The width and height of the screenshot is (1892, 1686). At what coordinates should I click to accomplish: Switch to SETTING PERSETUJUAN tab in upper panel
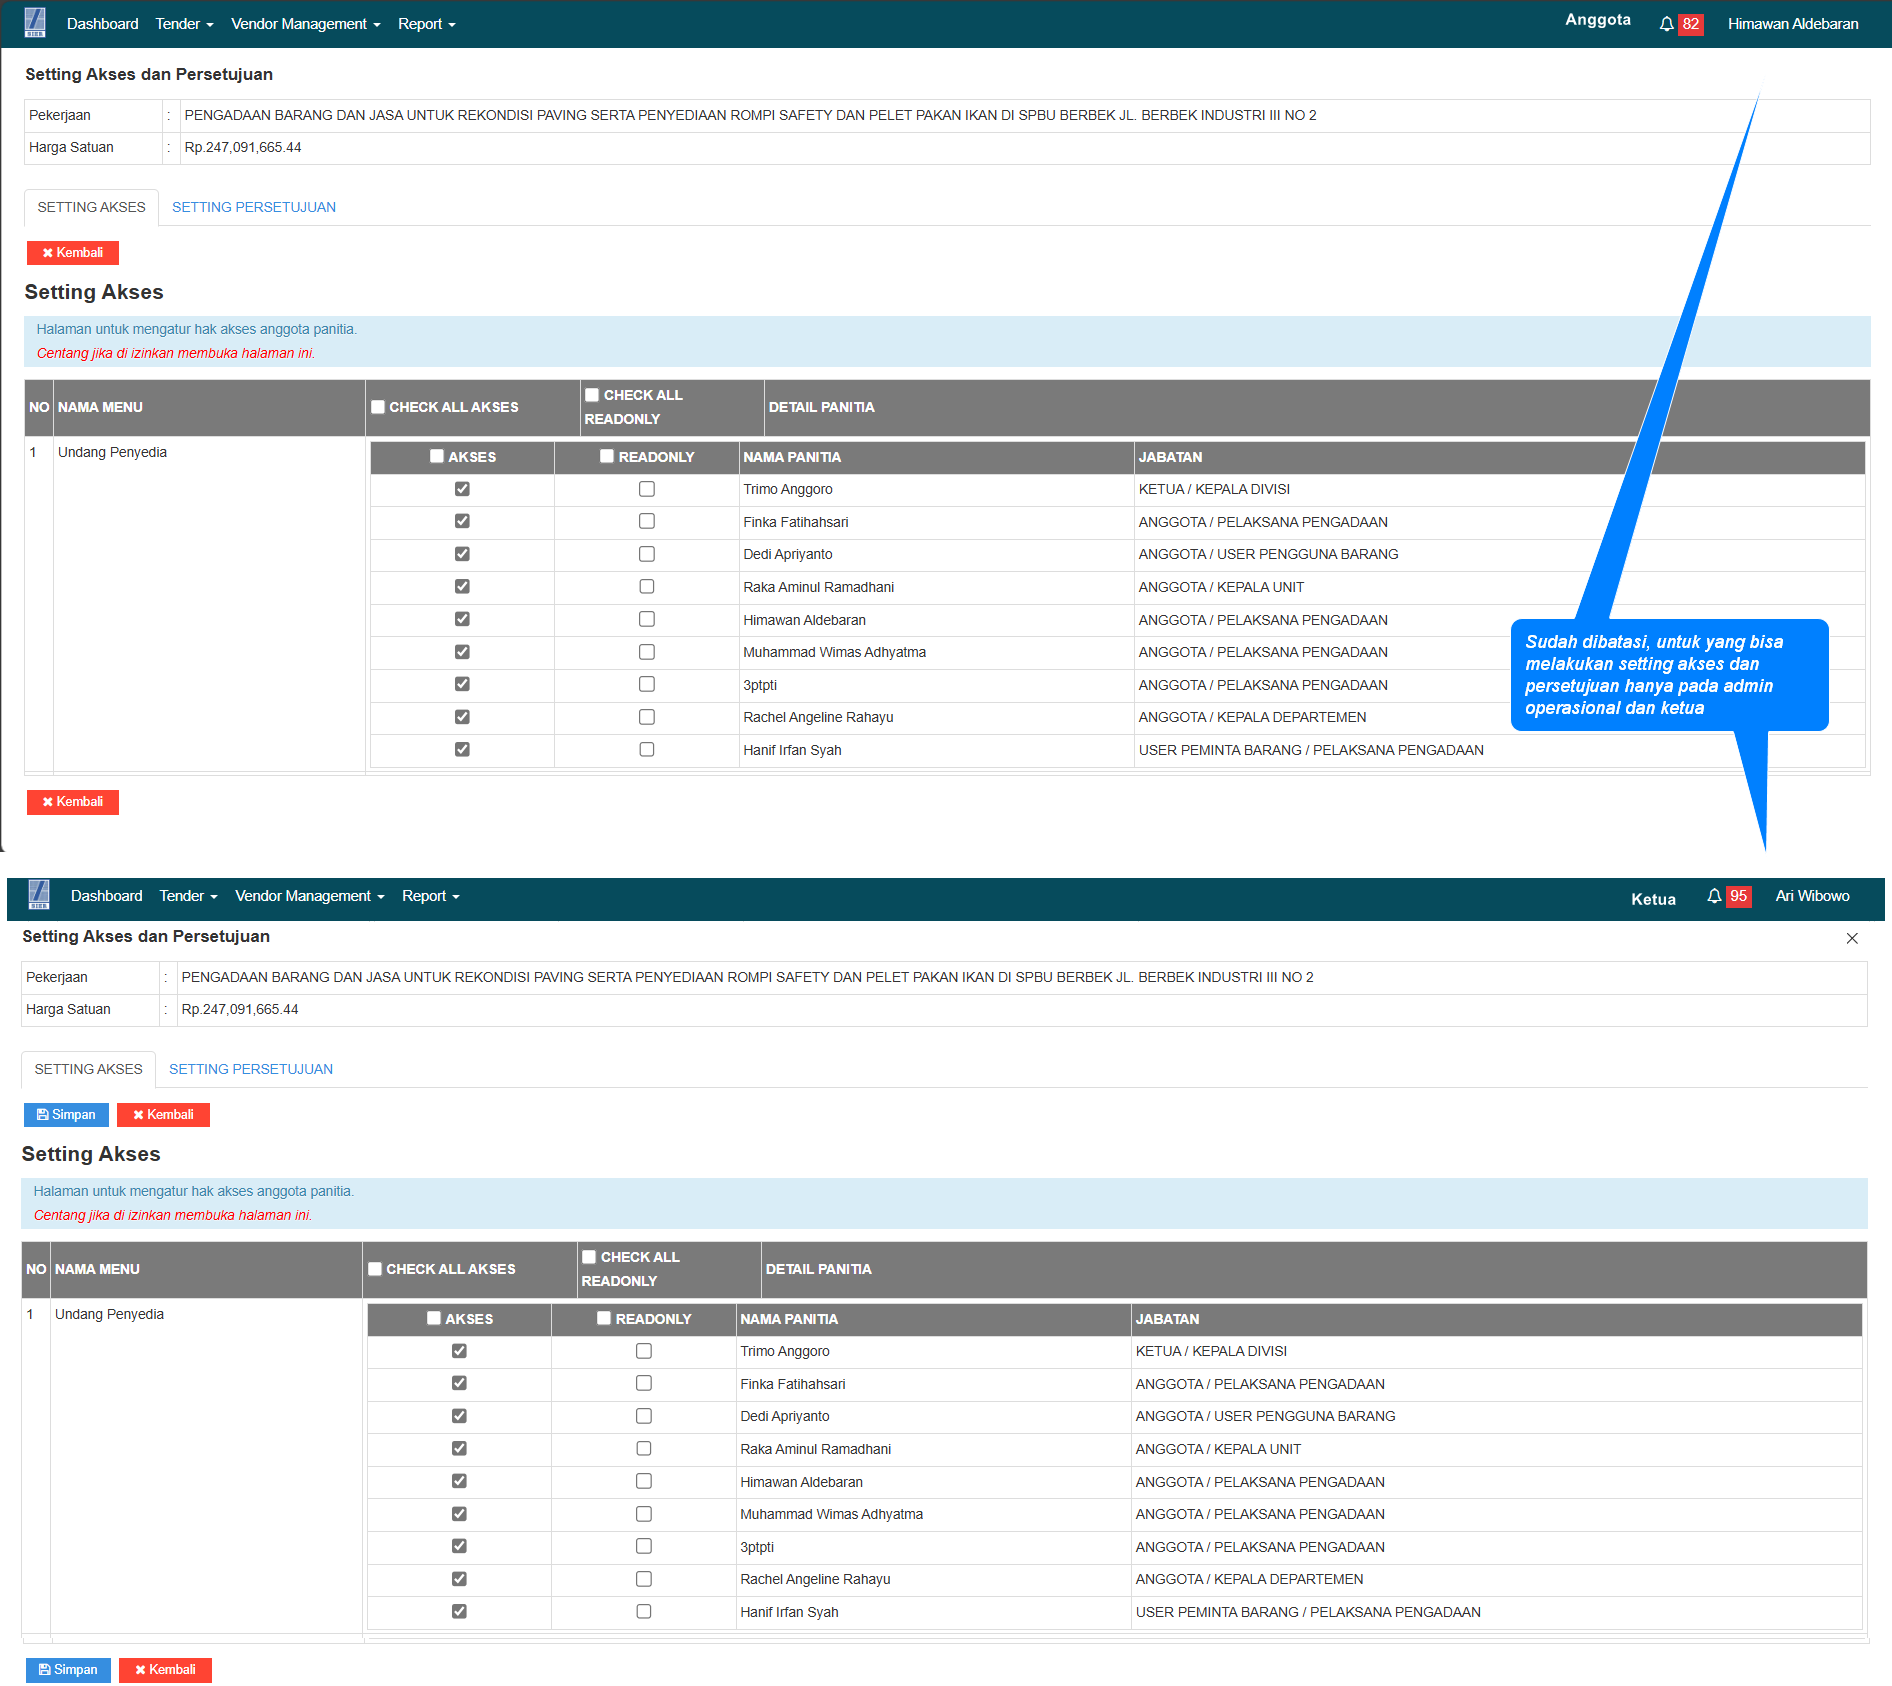[x=253, y=207]
